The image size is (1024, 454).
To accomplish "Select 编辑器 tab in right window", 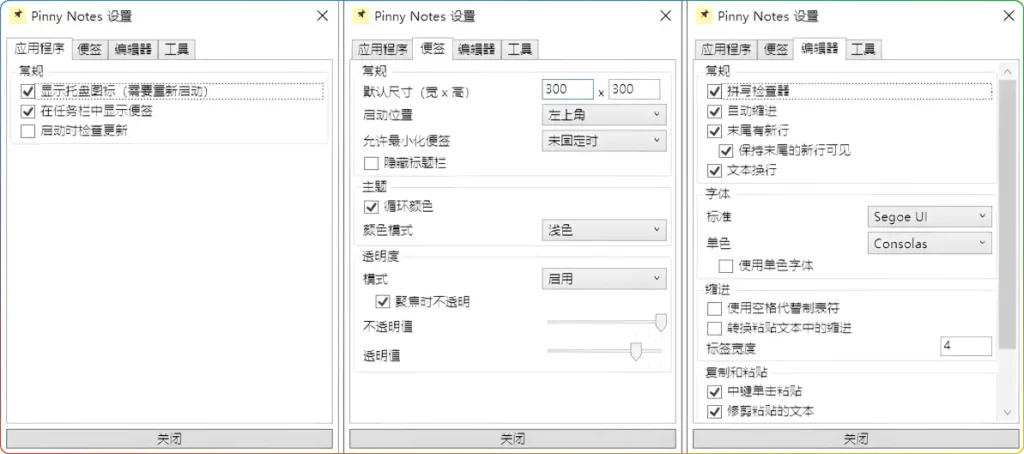I will click(820, 48).
